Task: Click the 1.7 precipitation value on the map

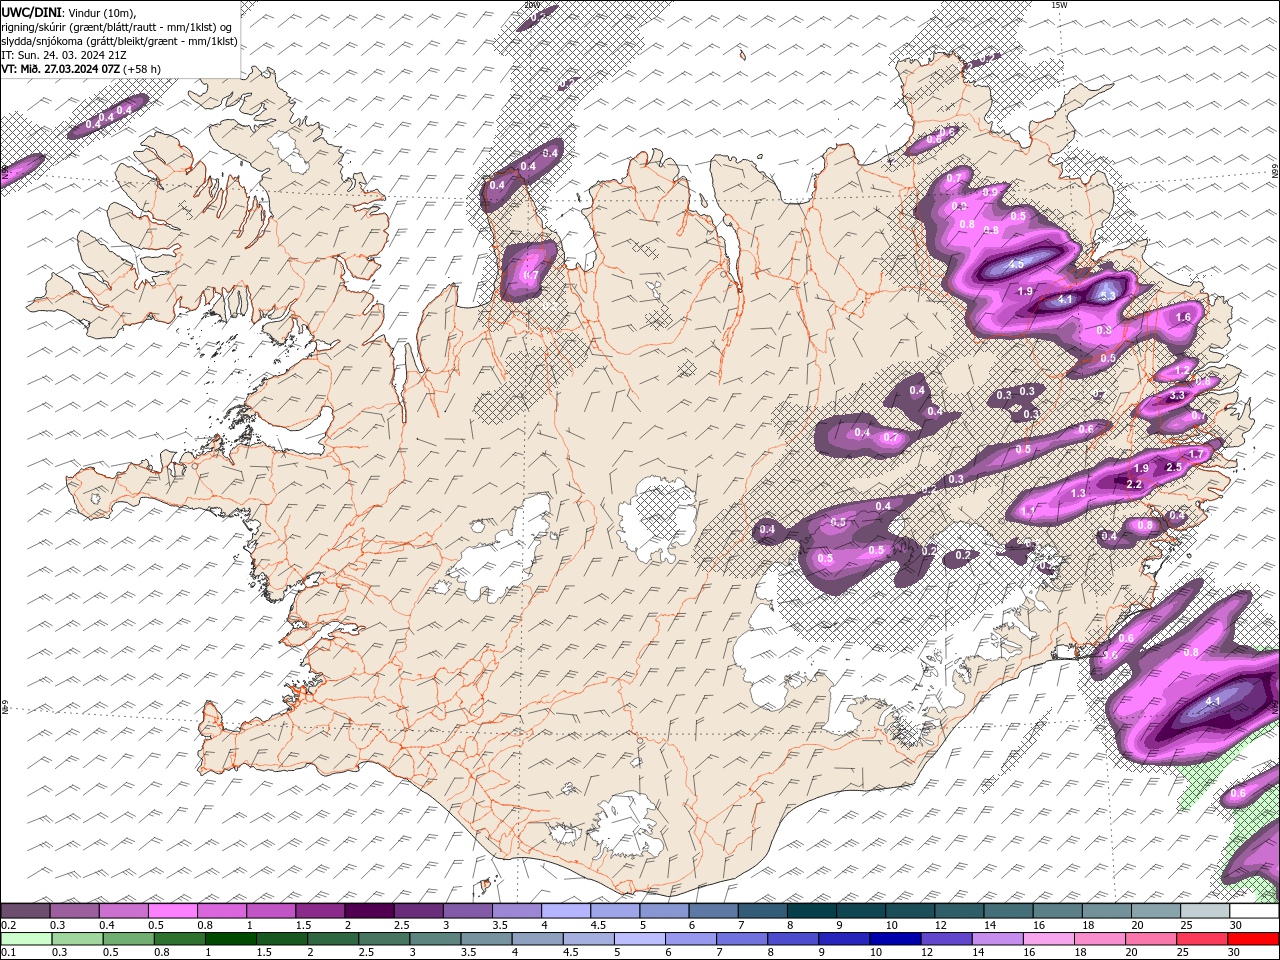Action: [1196, 454]
